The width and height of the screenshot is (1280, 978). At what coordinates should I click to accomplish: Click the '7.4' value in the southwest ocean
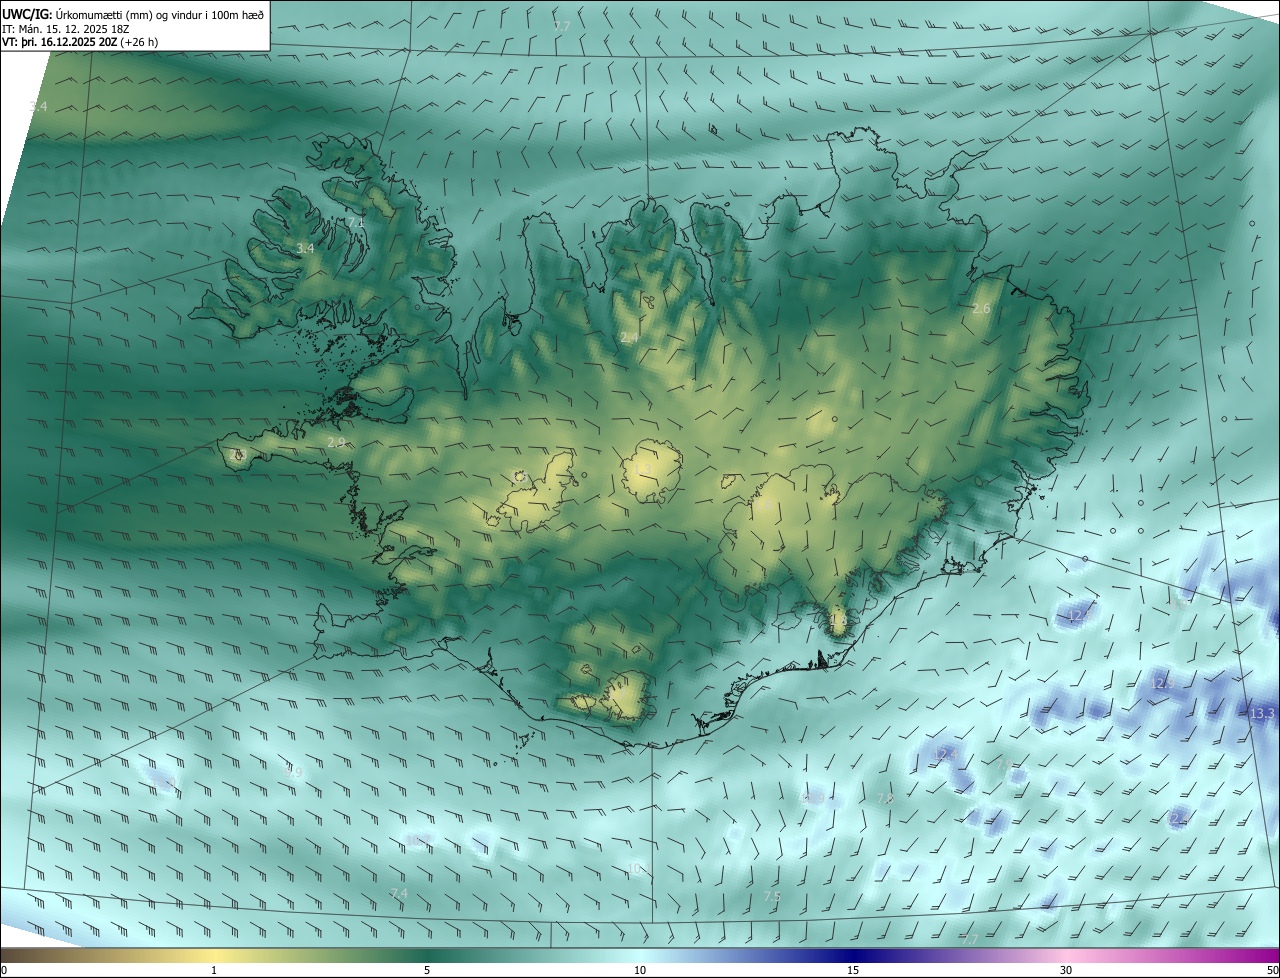[399, 893]
